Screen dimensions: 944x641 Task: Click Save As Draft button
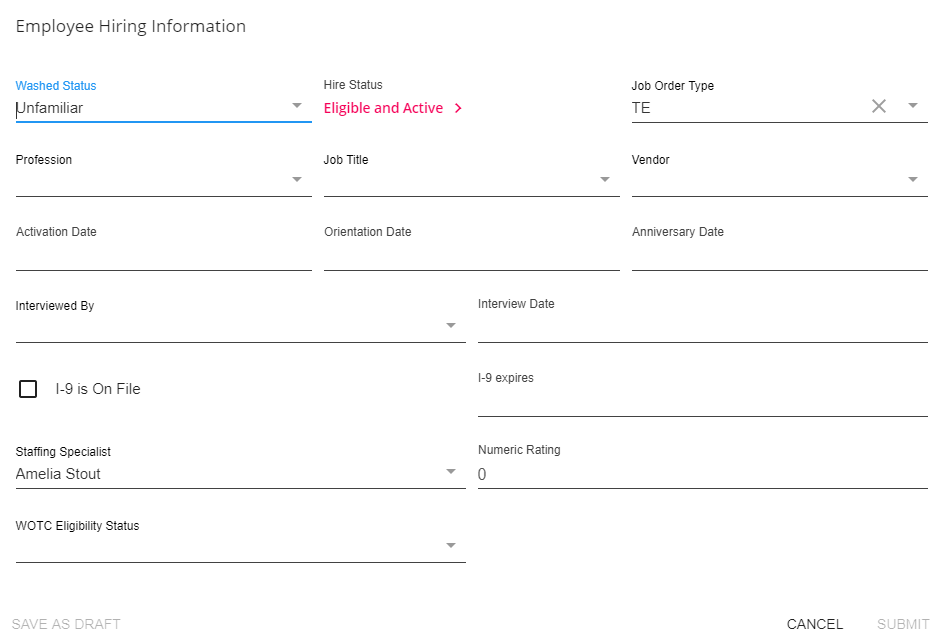click(66, 624)
